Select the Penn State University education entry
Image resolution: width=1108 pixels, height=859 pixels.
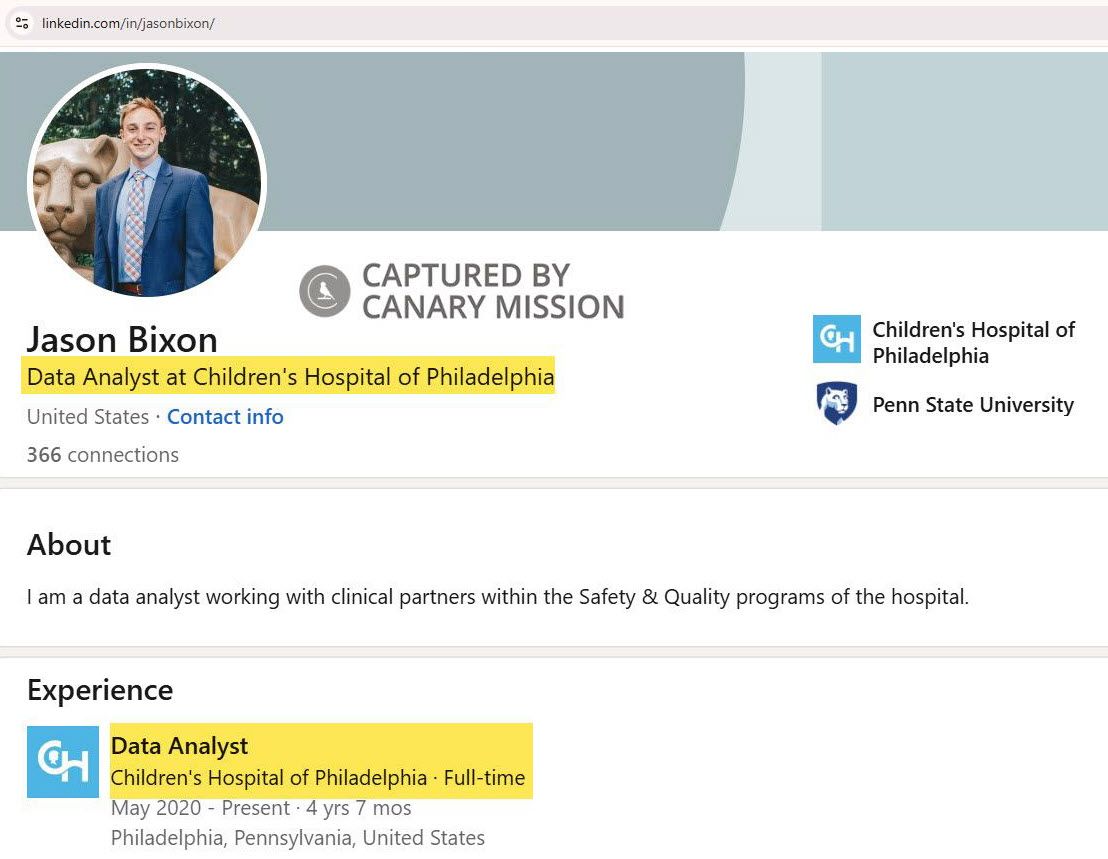[x=973, y=405]
